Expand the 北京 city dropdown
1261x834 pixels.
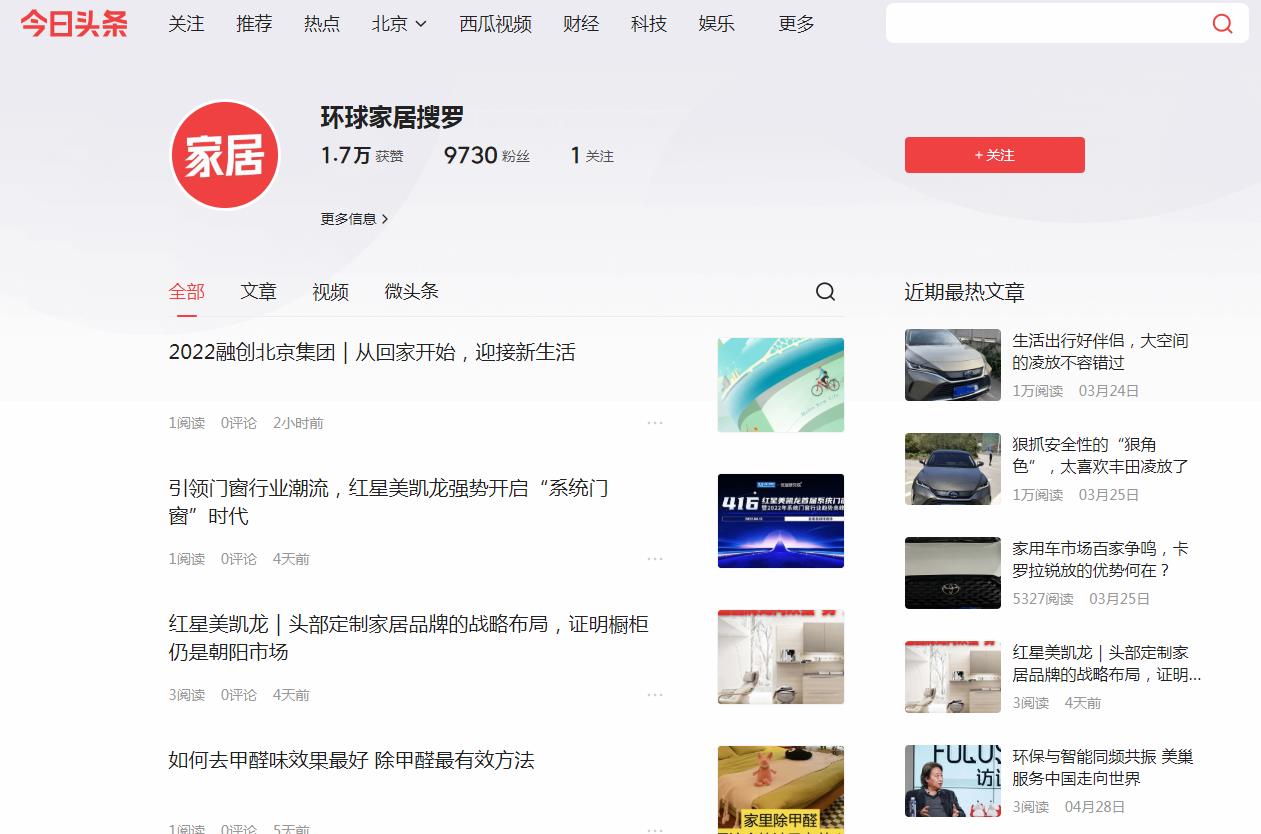[x=399, y=23]
